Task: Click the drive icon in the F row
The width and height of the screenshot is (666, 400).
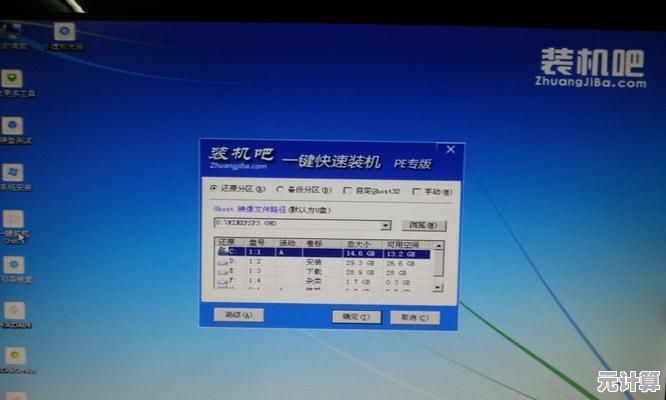Action: 223,281
